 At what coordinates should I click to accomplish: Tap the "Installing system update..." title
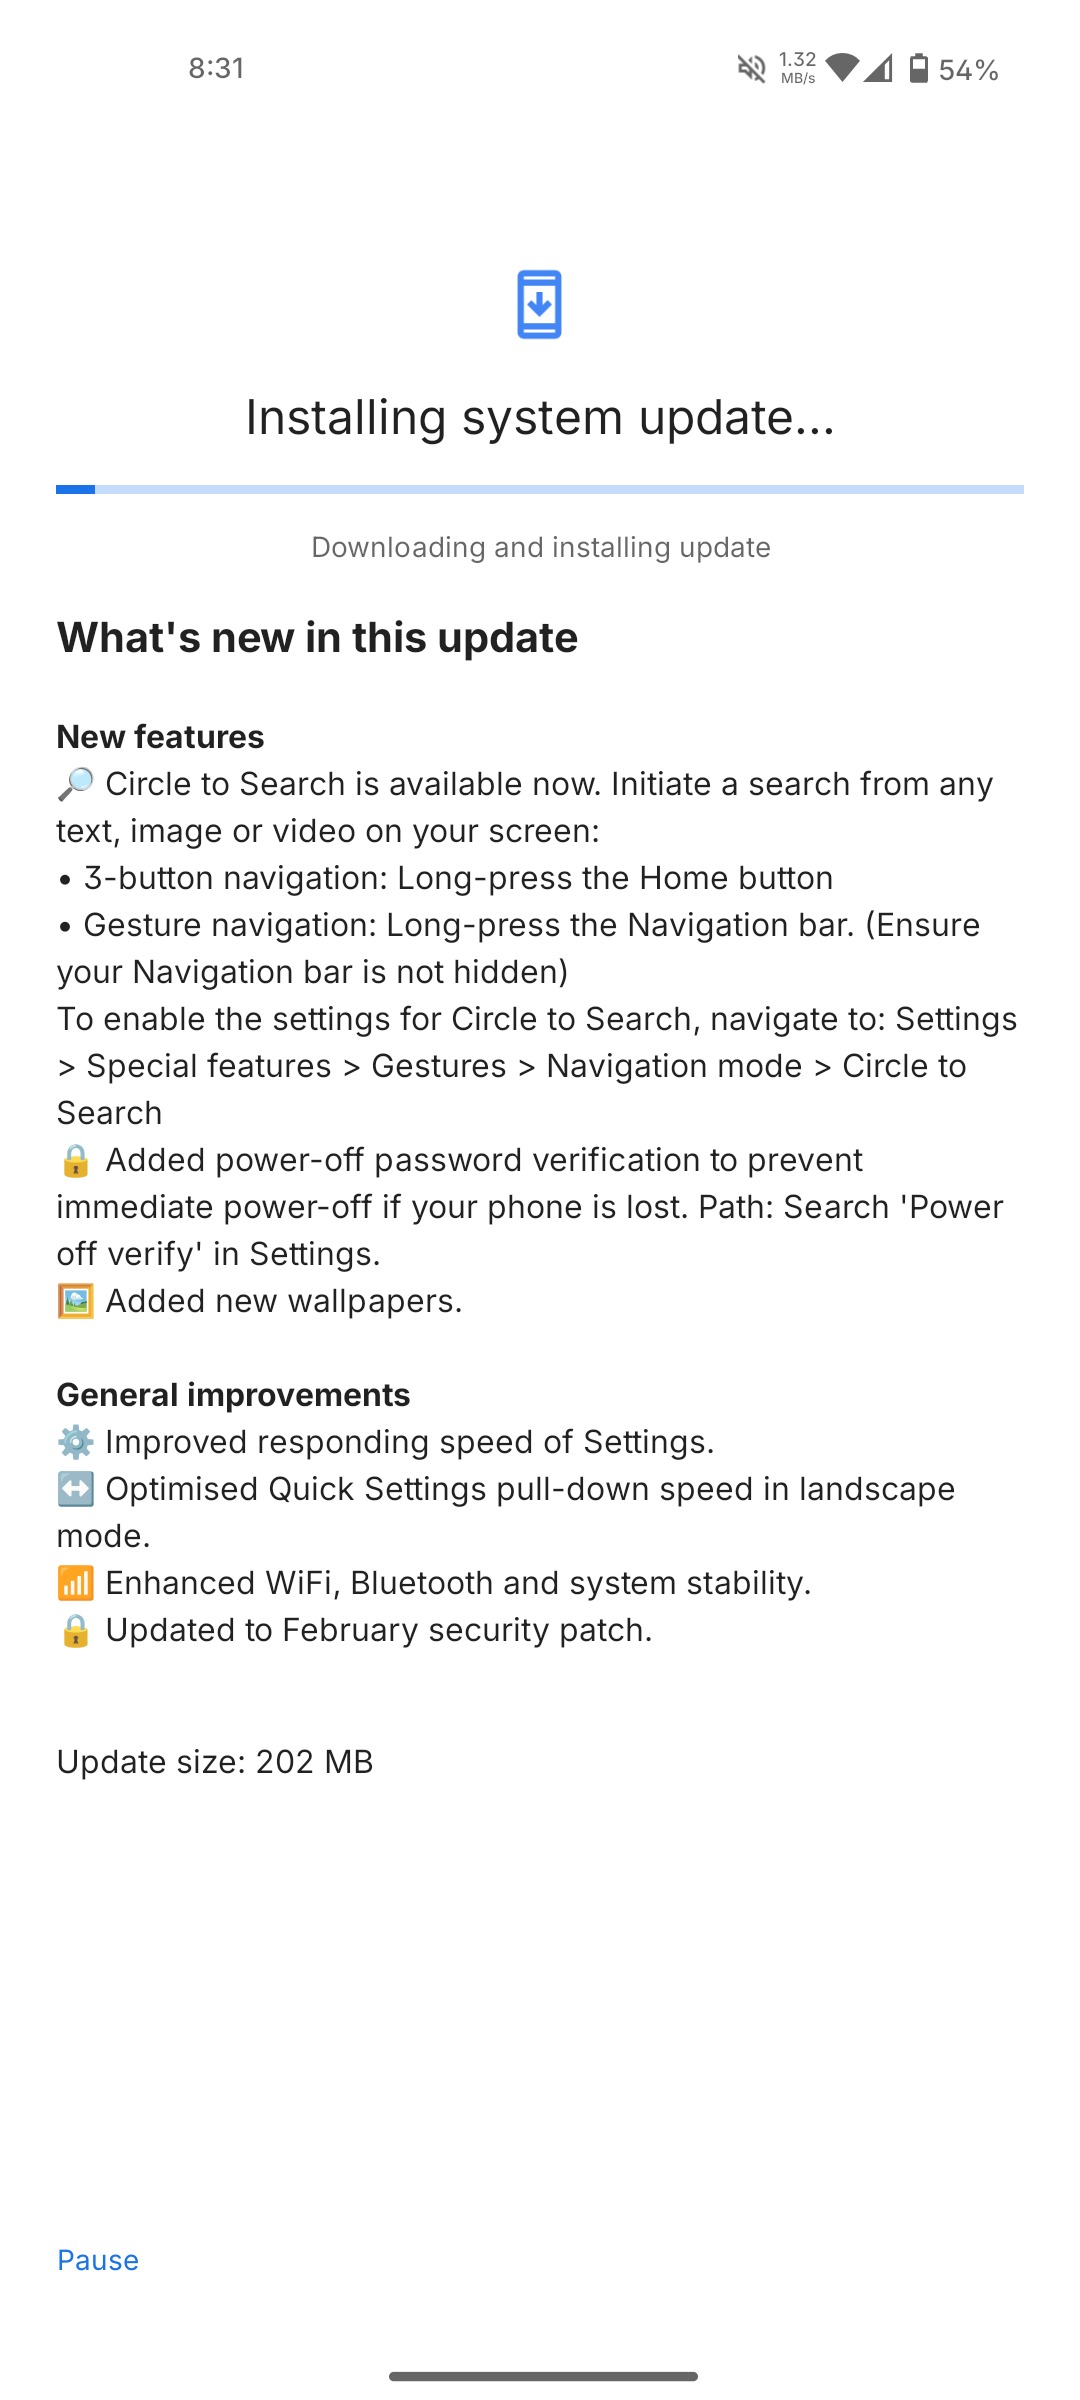click(x=540, y=417)
